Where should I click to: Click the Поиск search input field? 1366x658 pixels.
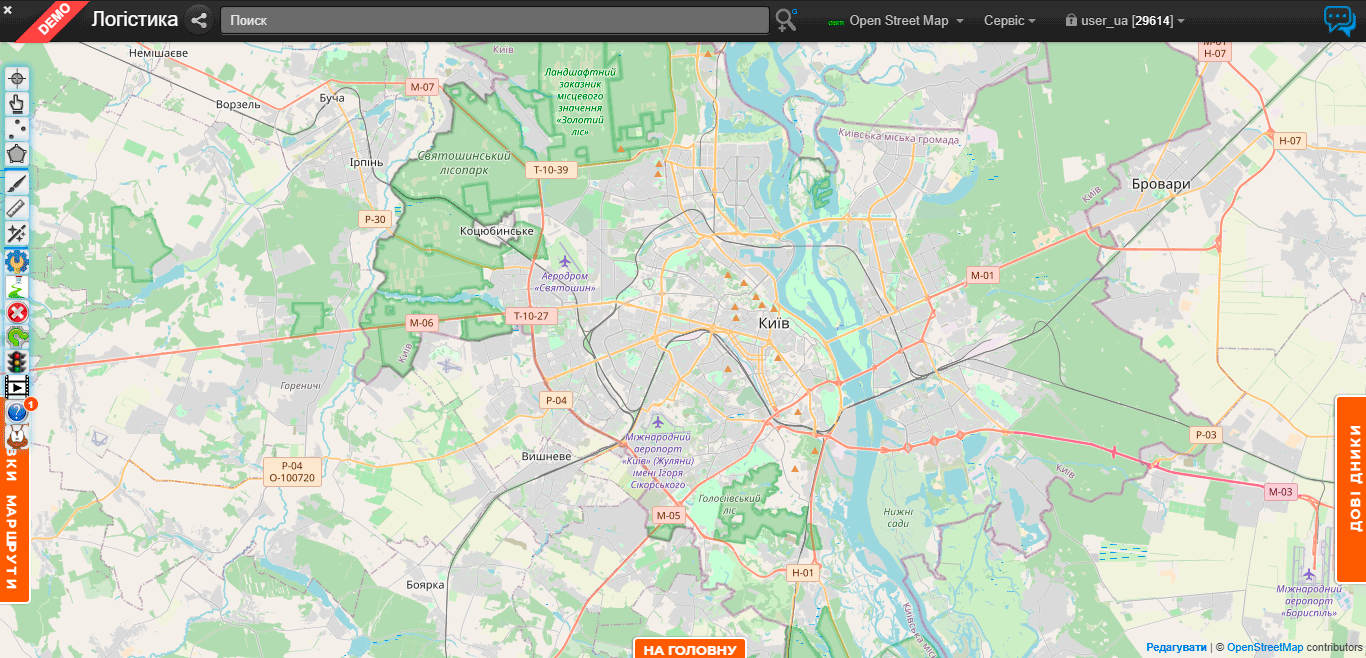tap(494, 20)
